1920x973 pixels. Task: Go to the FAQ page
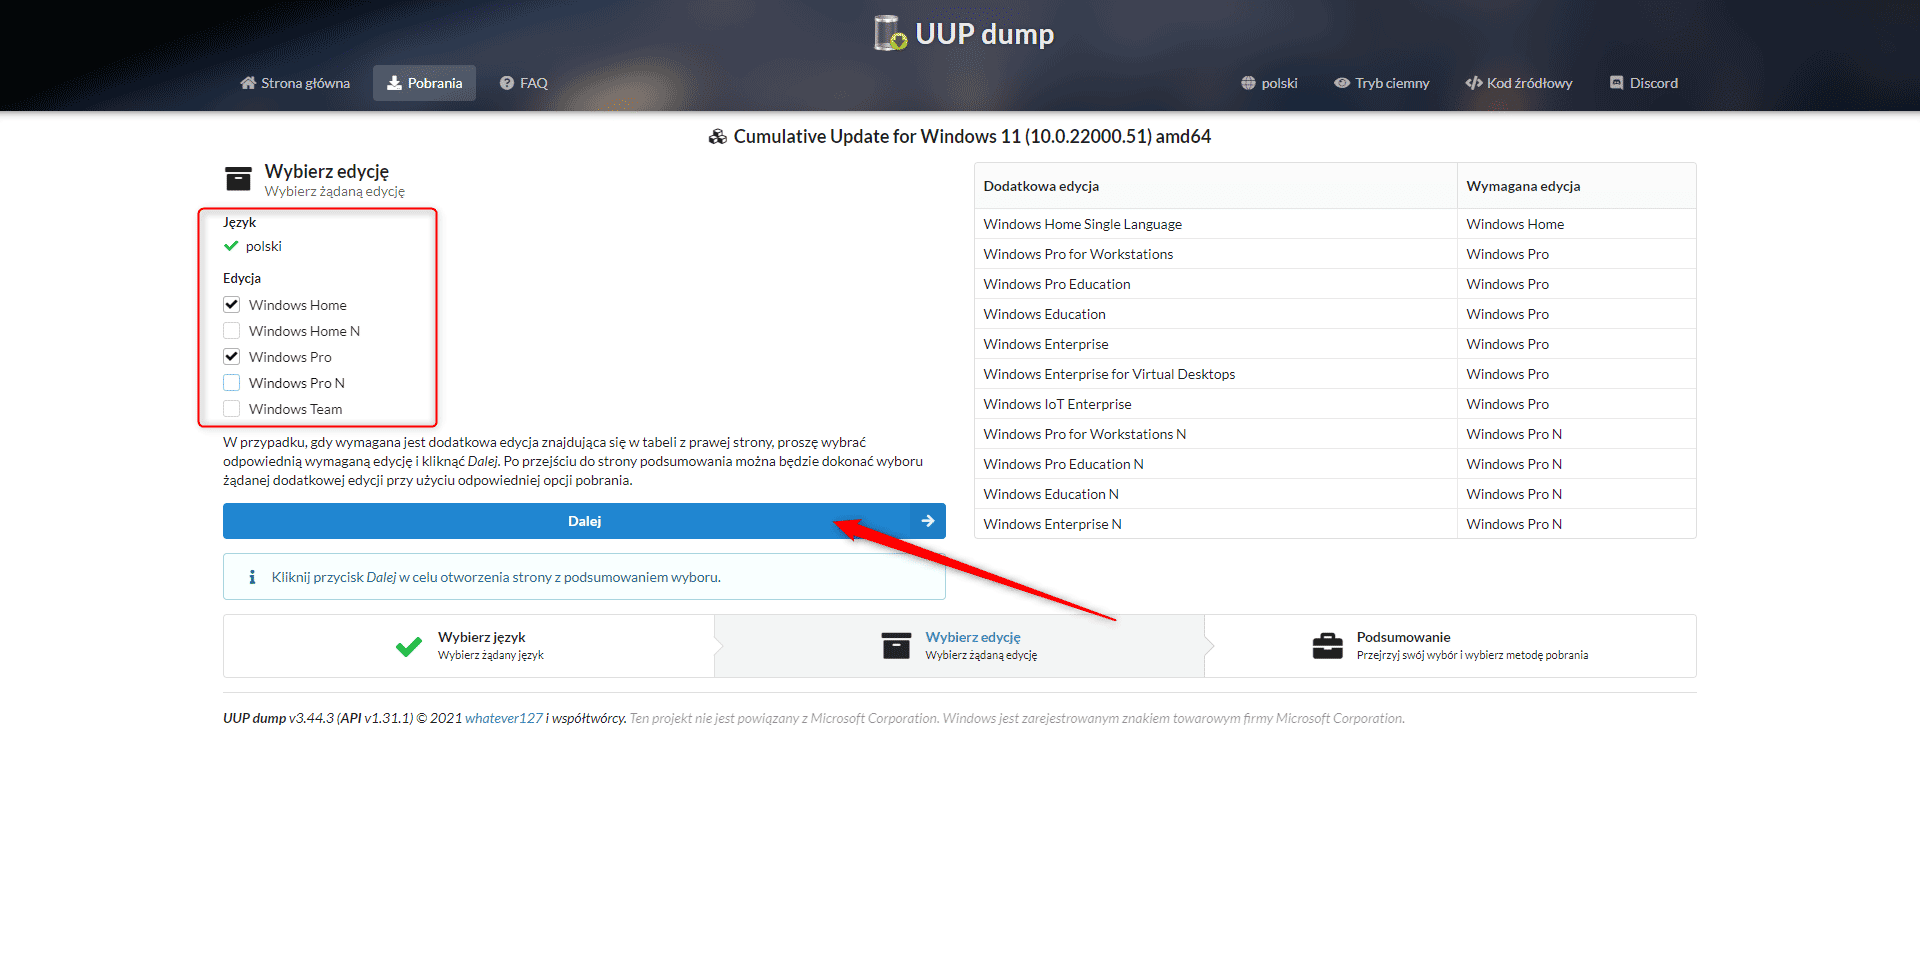pyautogui.click(x=524, y=83)
